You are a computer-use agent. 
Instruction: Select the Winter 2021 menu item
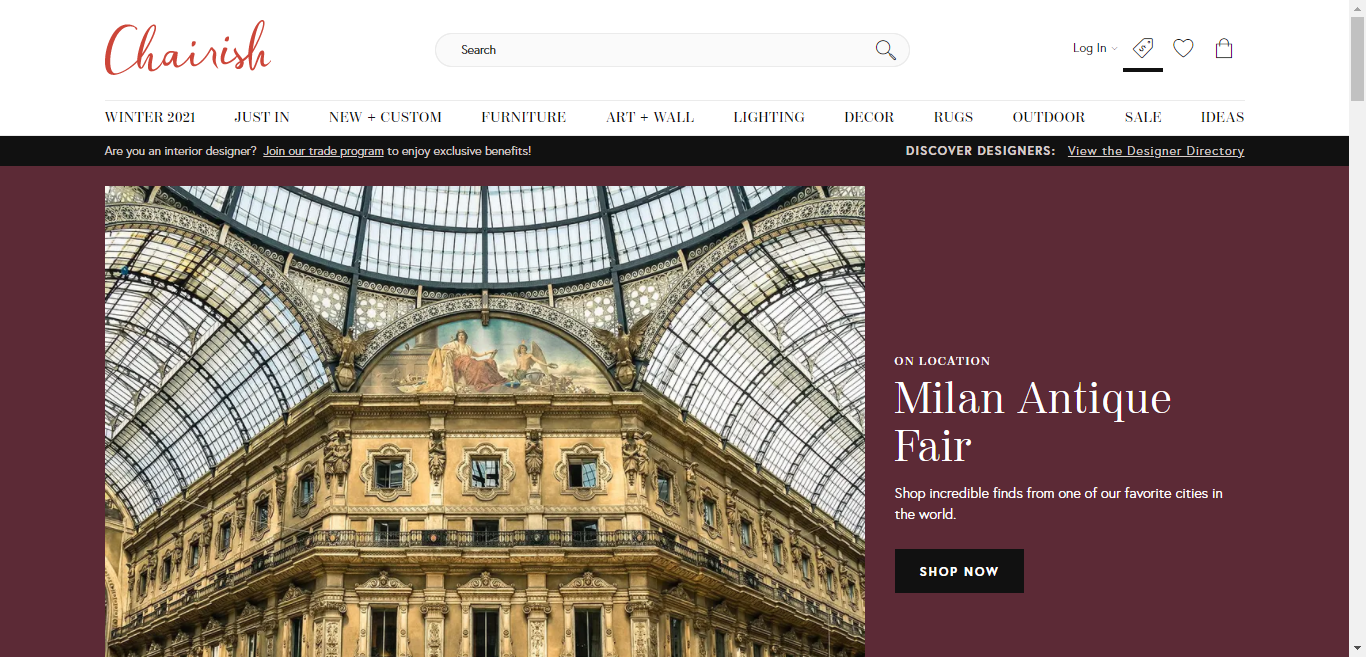tap(150, 117)
